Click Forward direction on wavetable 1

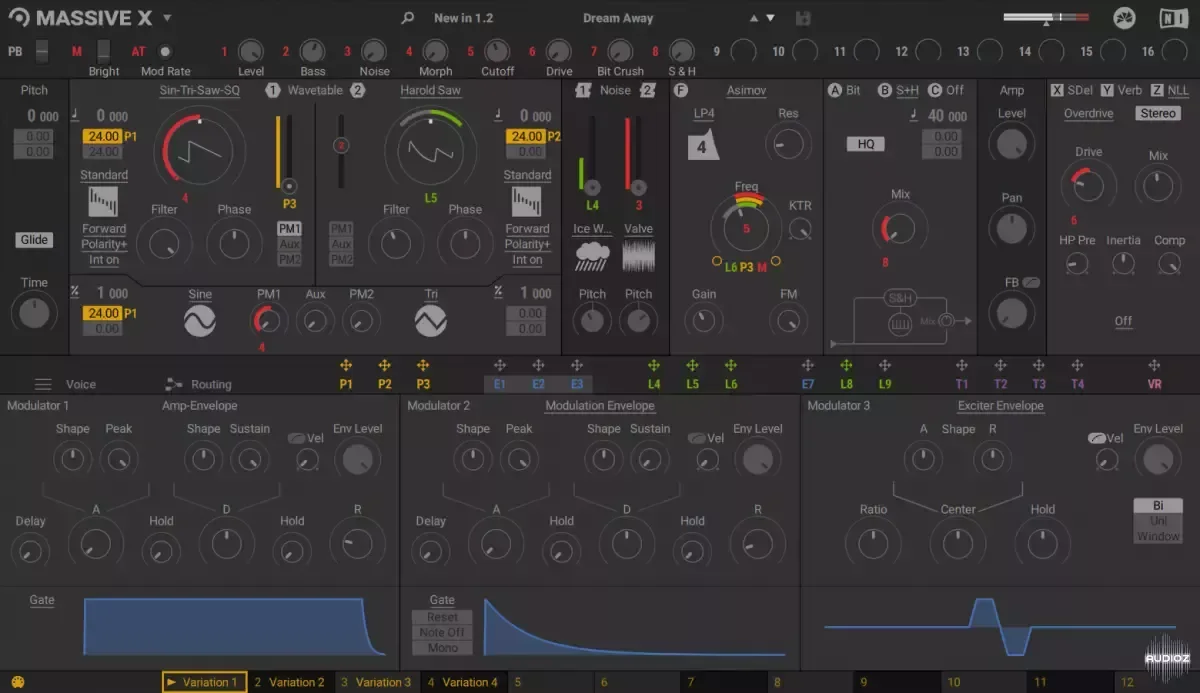(x=104, y=229)
